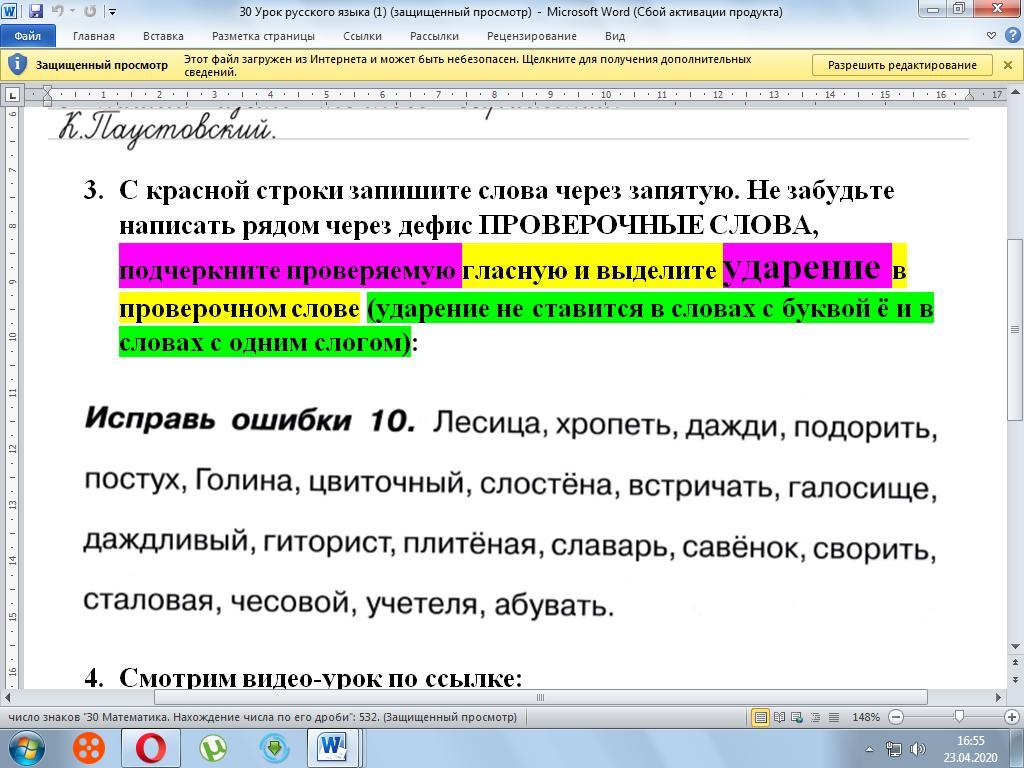Switch to the Вид ribbon tab
1024x768 pixels.
coord(615,37)
